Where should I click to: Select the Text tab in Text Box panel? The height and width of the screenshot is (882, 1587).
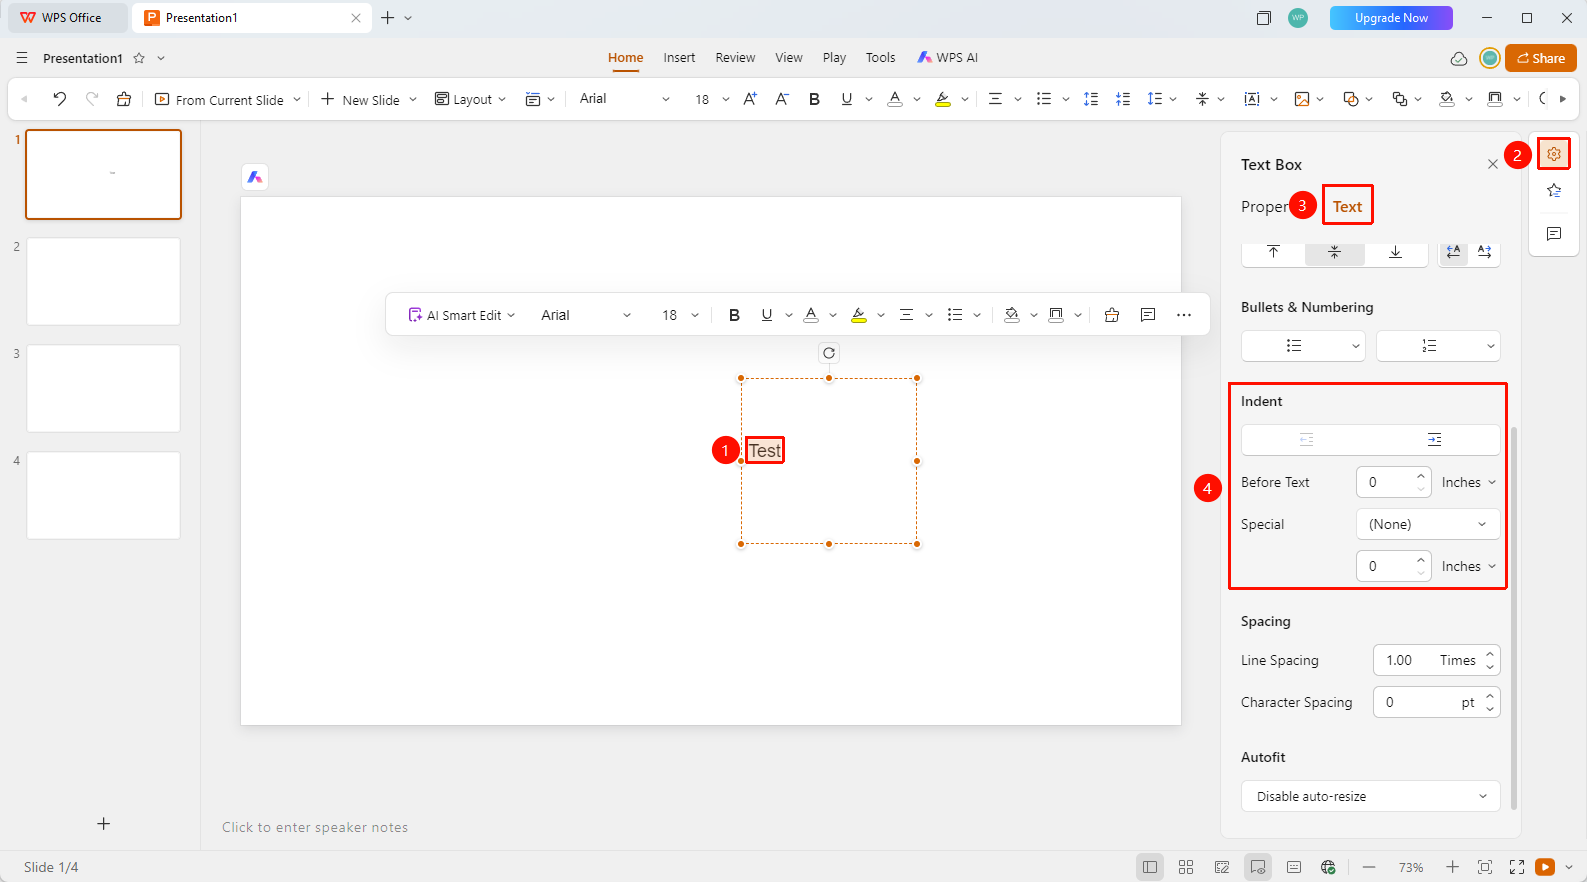[1347, 207]
